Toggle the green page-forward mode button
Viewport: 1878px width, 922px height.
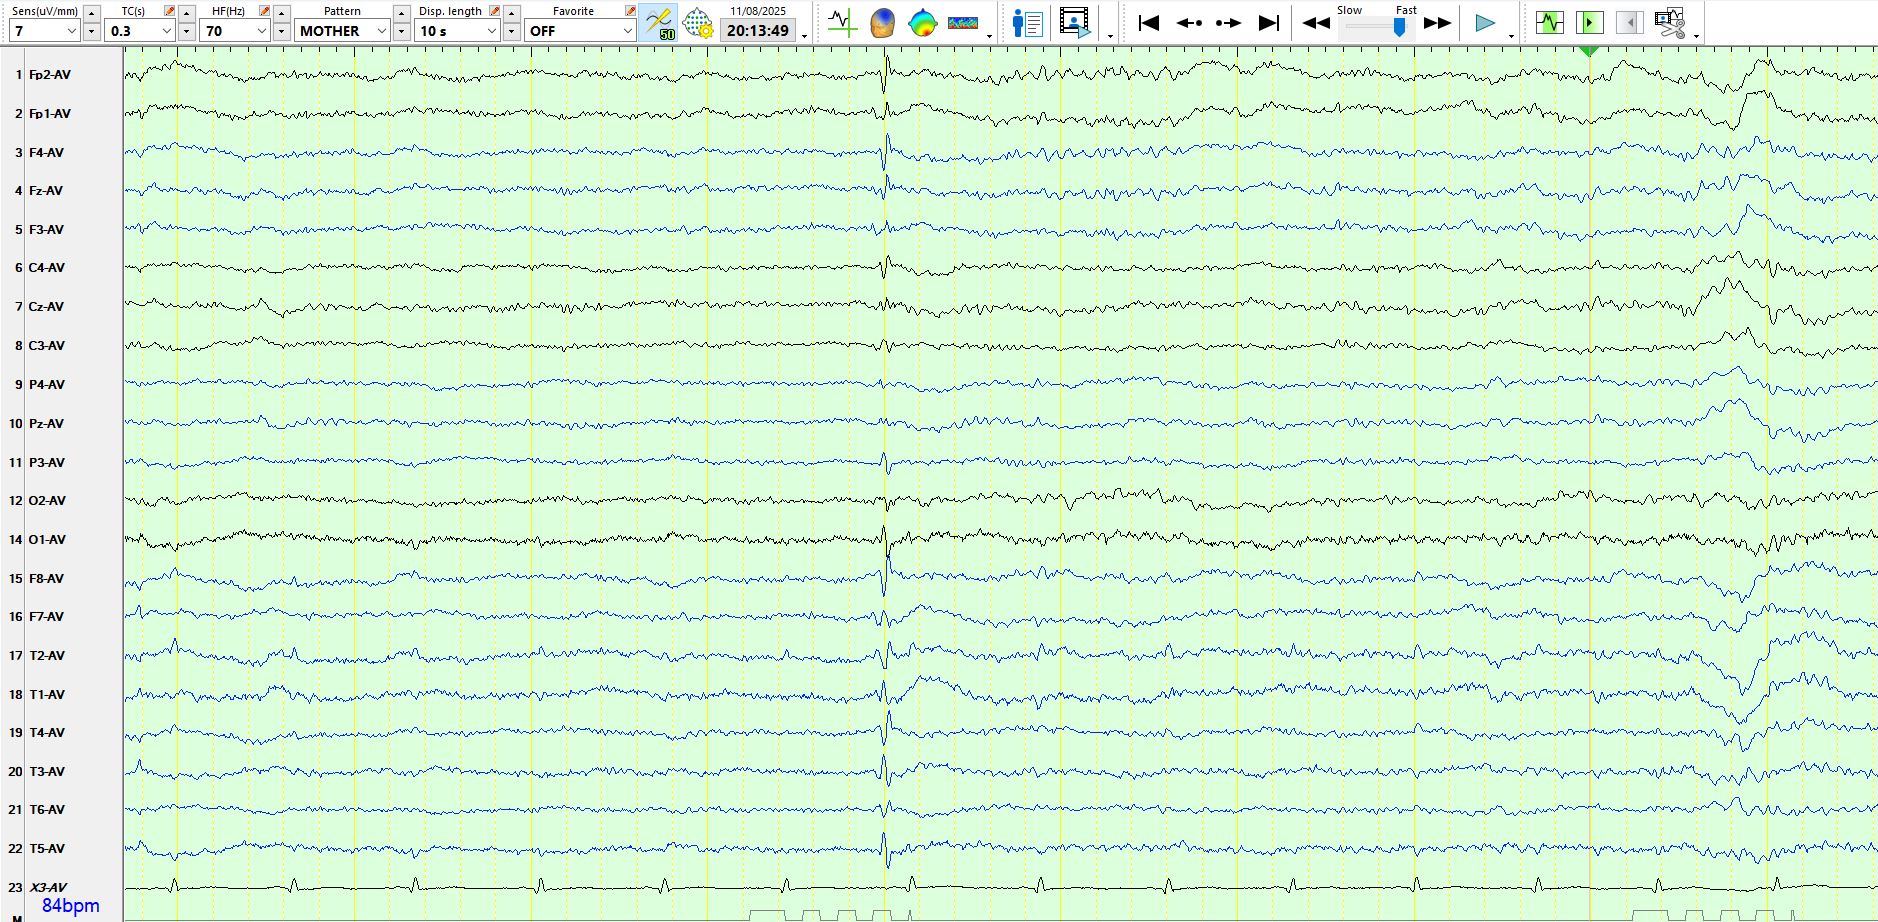[1589, 22]
